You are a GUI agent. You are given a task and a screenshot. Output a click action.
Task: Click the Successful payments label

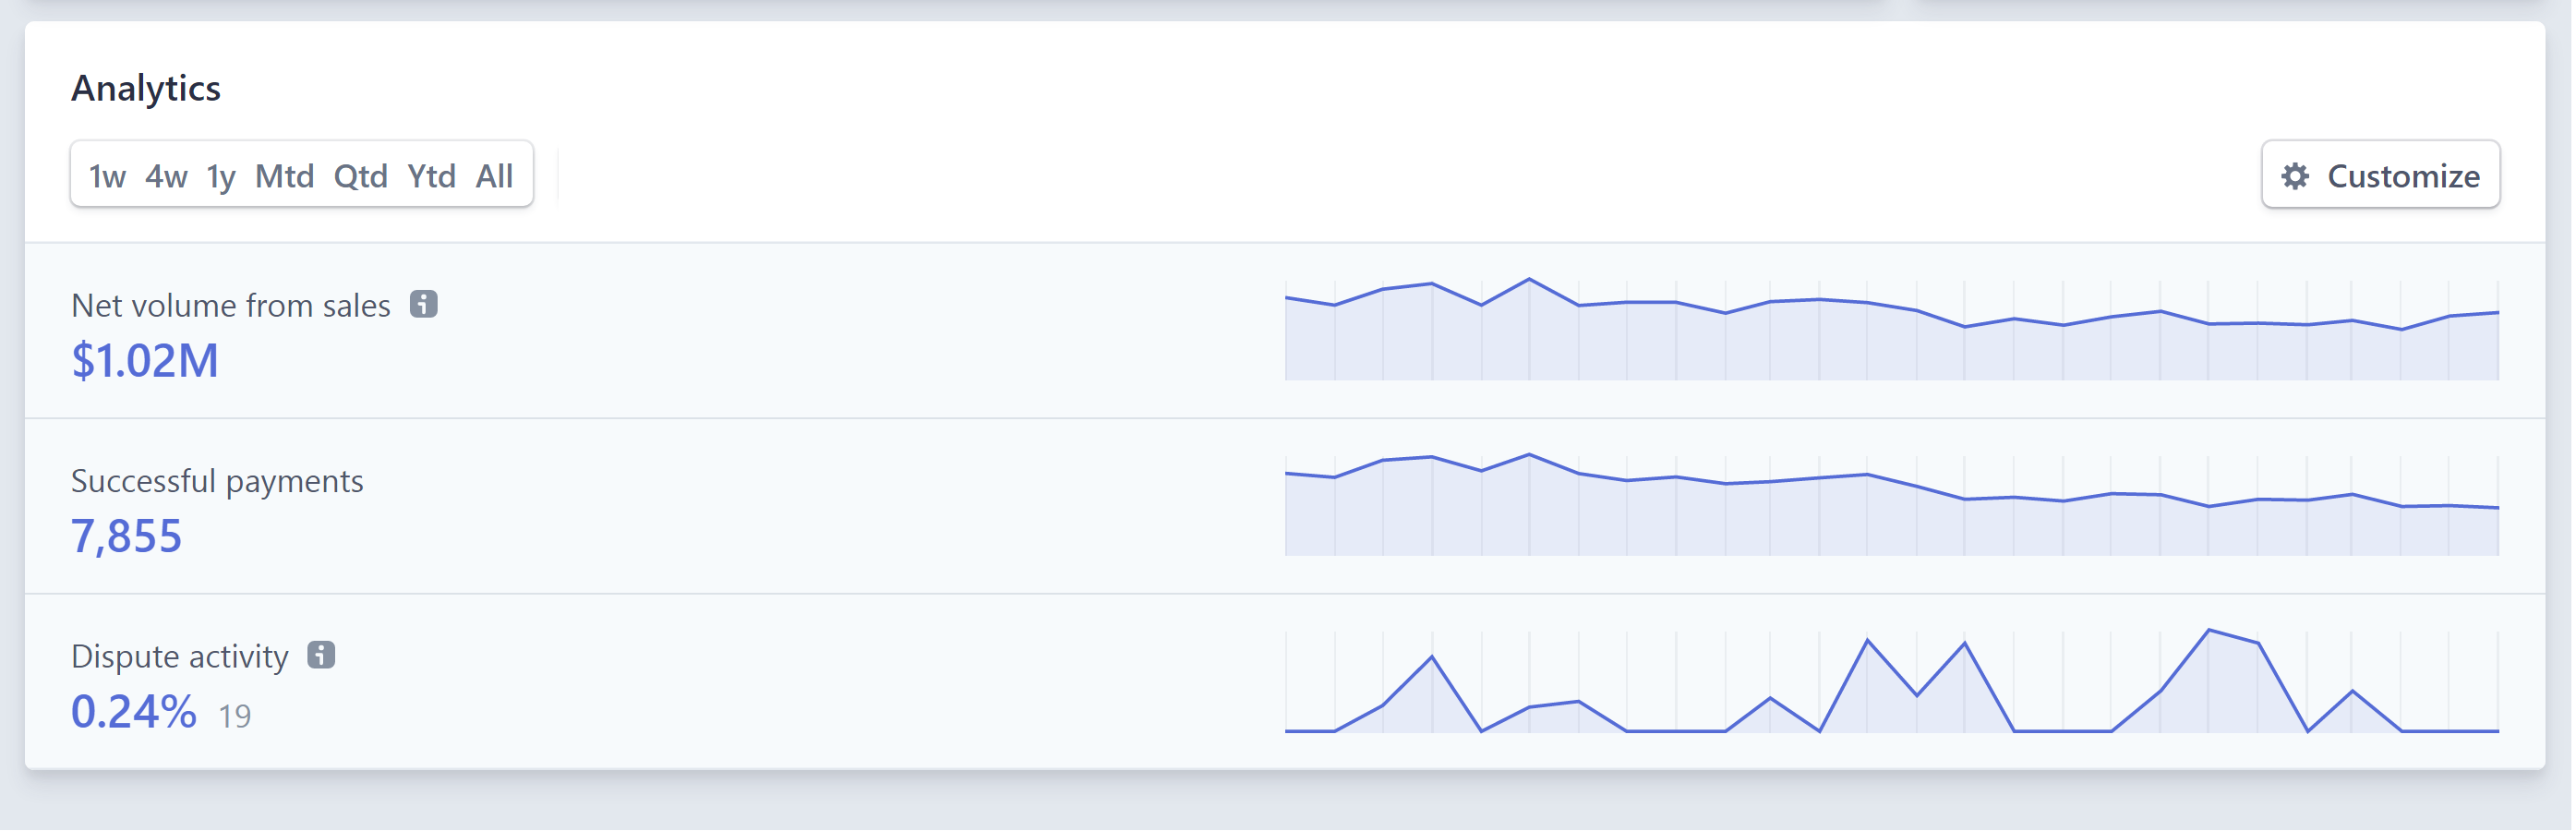217,481
